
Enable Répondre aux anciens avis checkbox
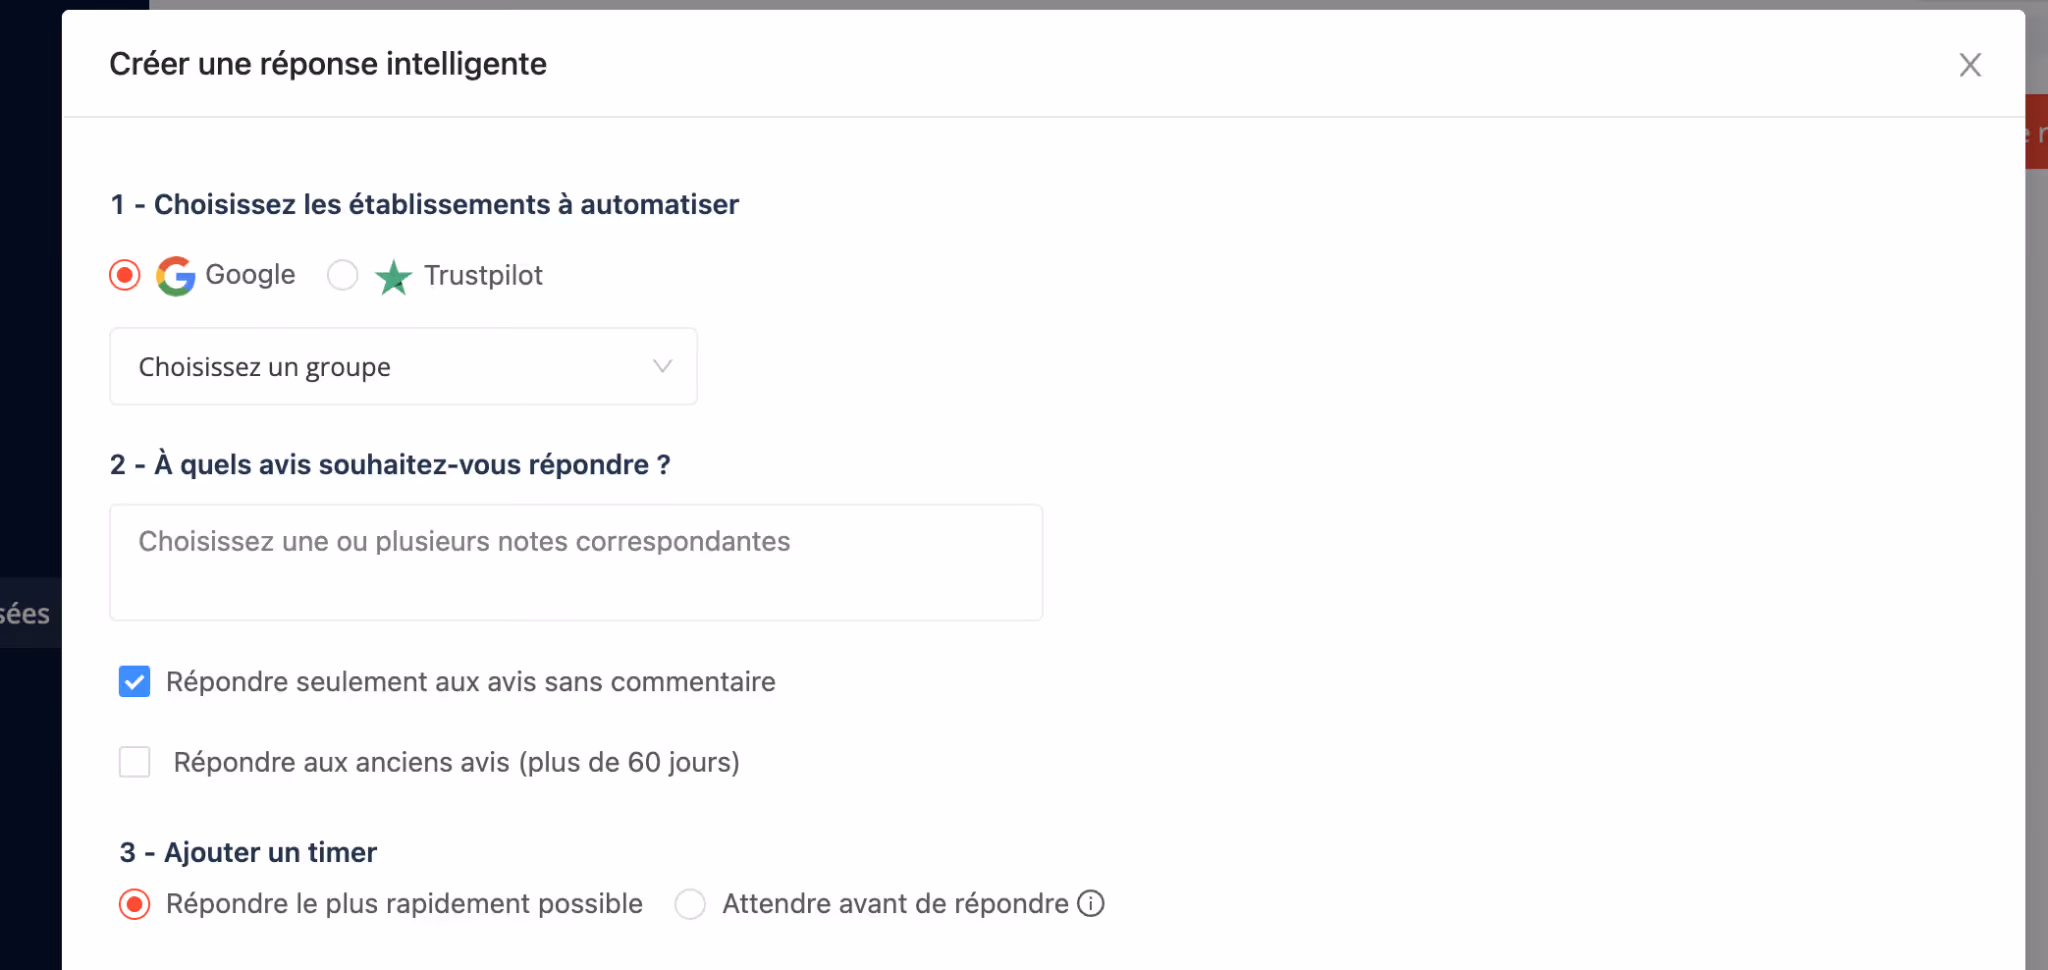pos(135,762)
